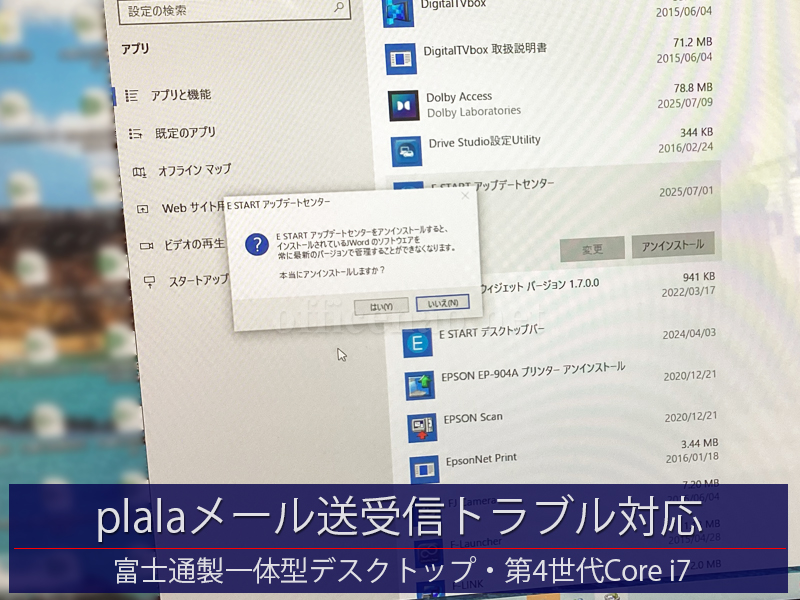Click the 78.8 MB size value

(x=692, y=88)
